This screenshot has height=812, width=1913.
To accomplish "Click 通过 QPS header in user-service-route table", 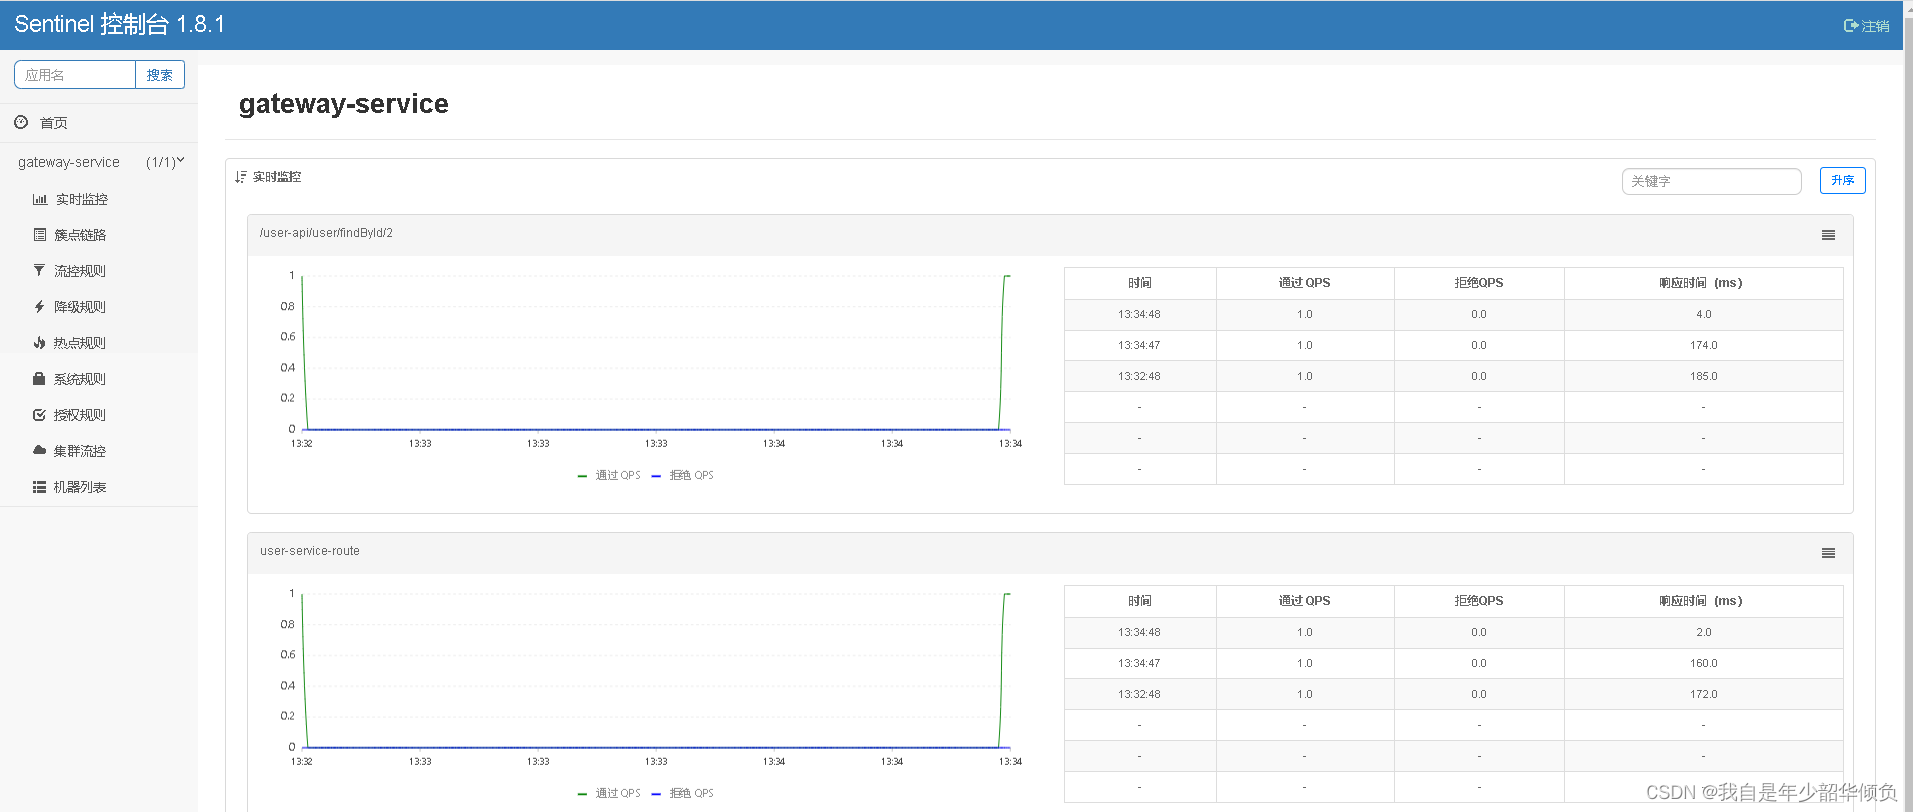I will pos(1304,601).
